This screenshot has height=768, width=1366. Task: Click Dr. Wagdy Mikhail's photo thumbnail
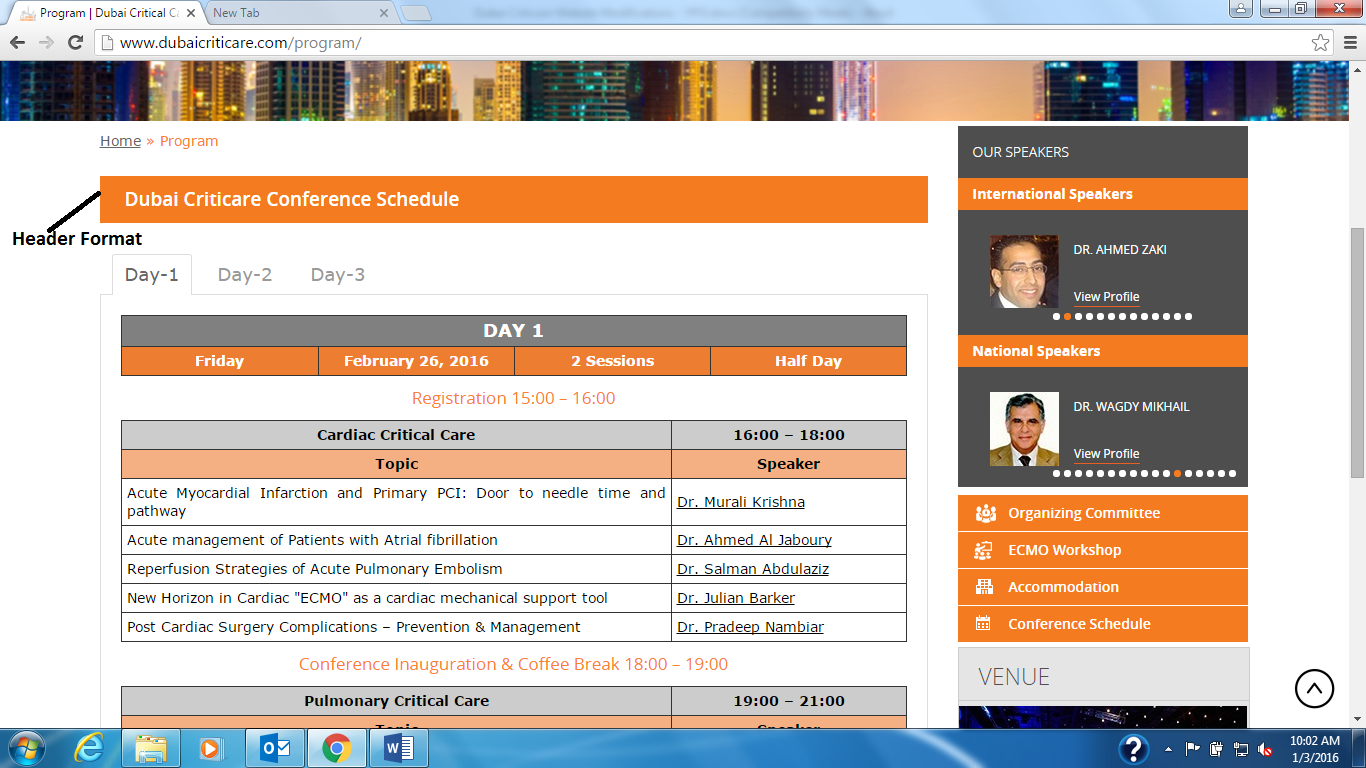point(1024,429)
